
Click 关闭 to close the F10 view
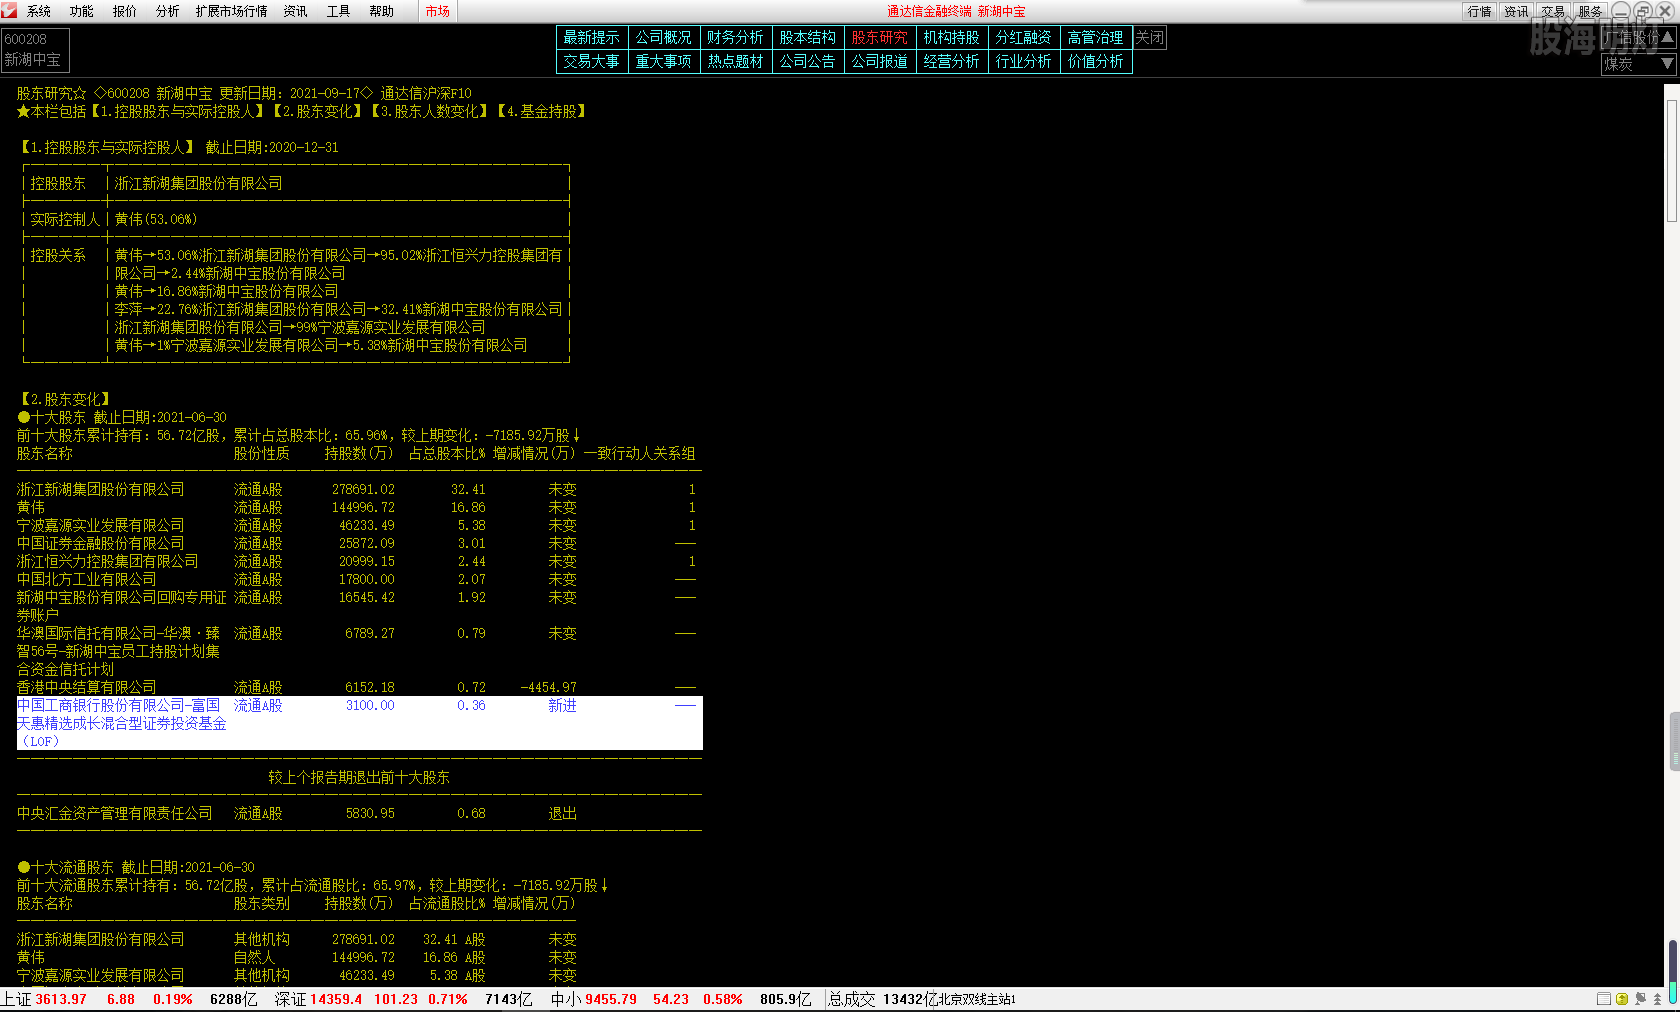tap(1150, 37)
